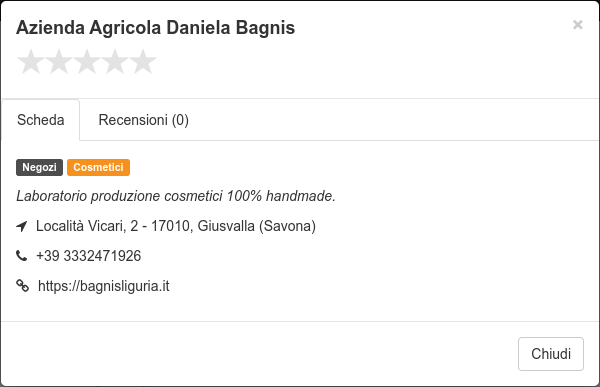Image resolution: width=600 pixels, height=387 pixels.
Task: Switch to the Recensioni (0) tab
Action: [x=143, y=120]
